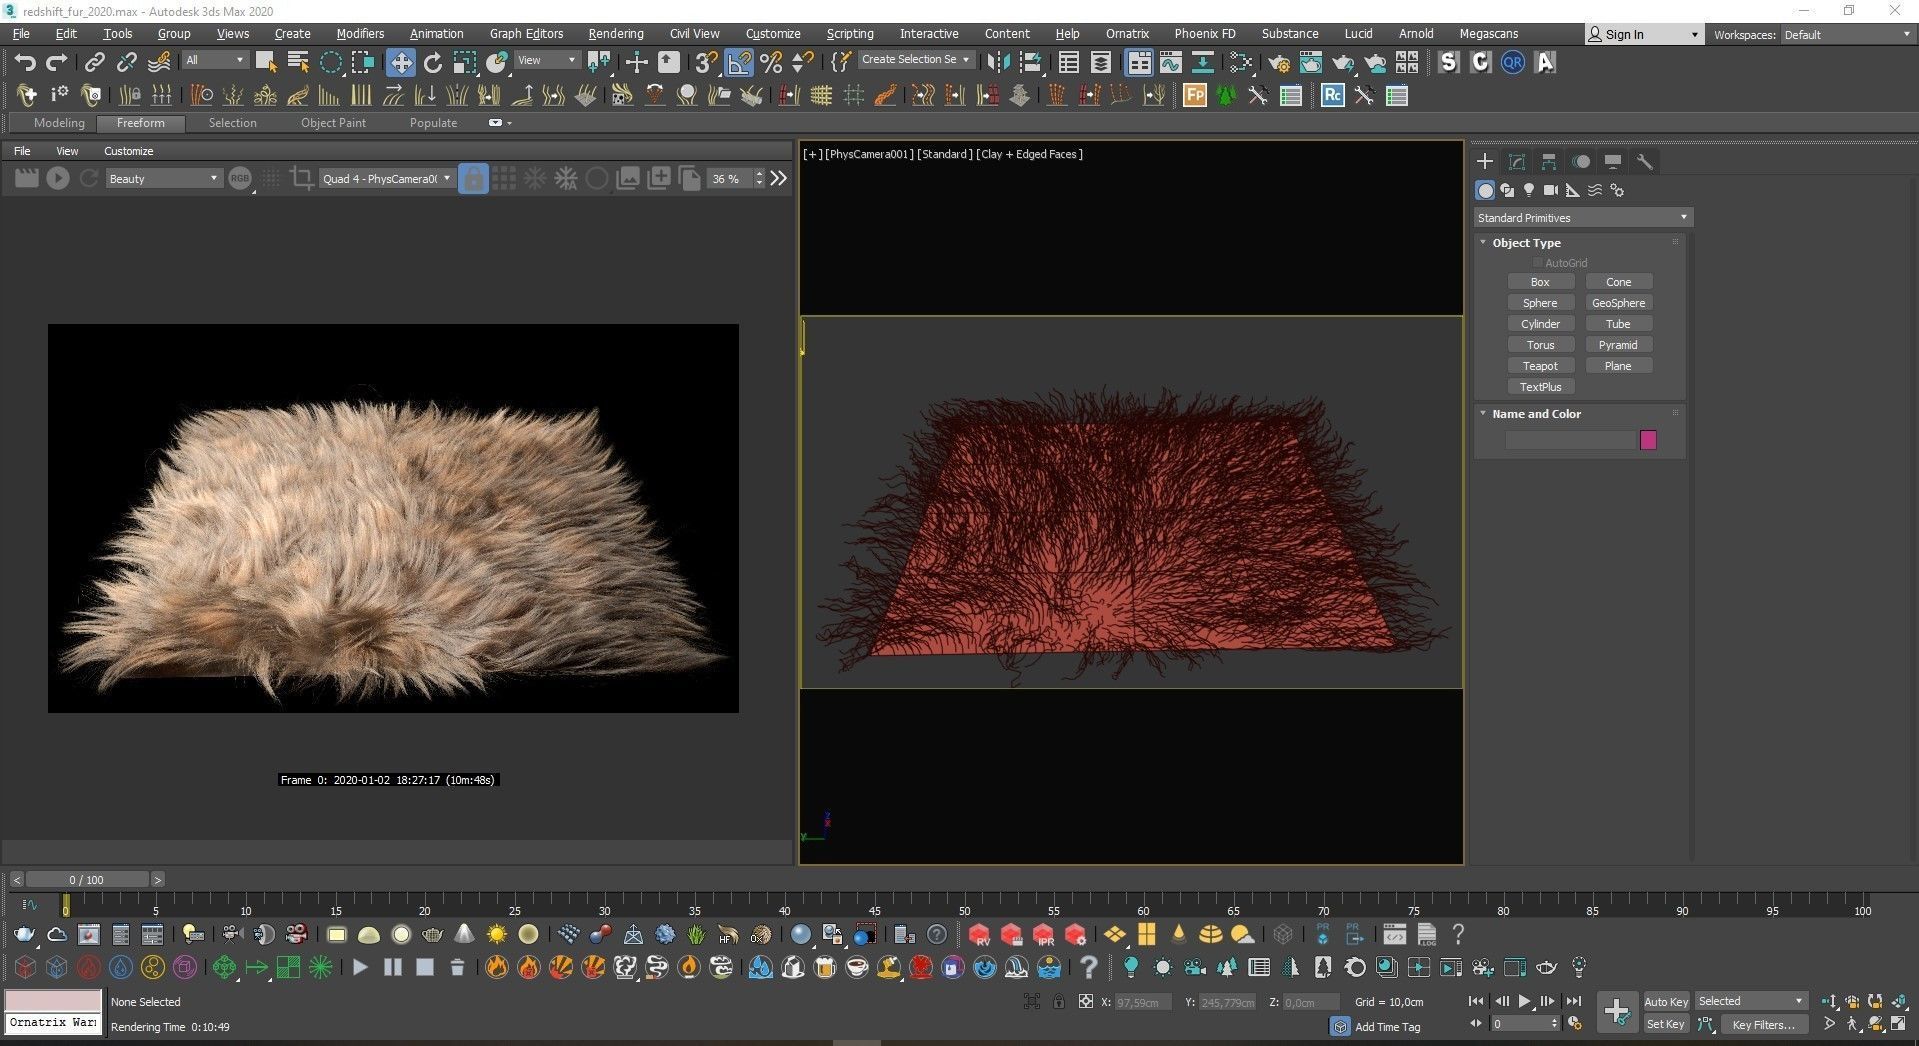Click the Sign In button

pyautogui.click(x=1644, y=34)
